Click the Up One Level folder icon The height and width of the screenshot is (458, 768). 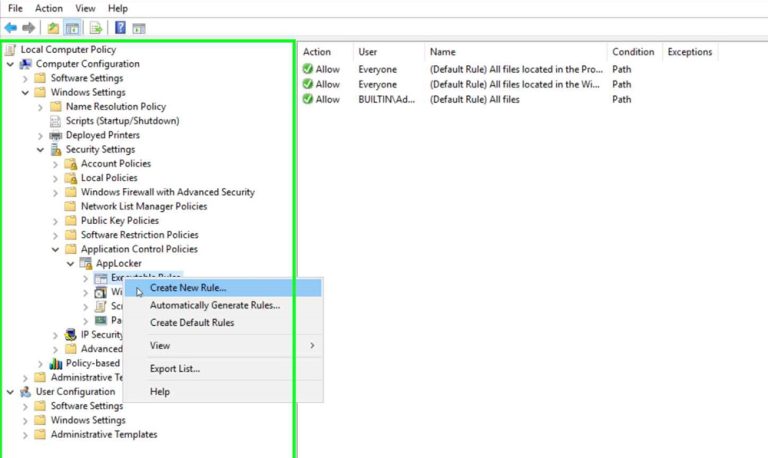click(x=53, y=28)
